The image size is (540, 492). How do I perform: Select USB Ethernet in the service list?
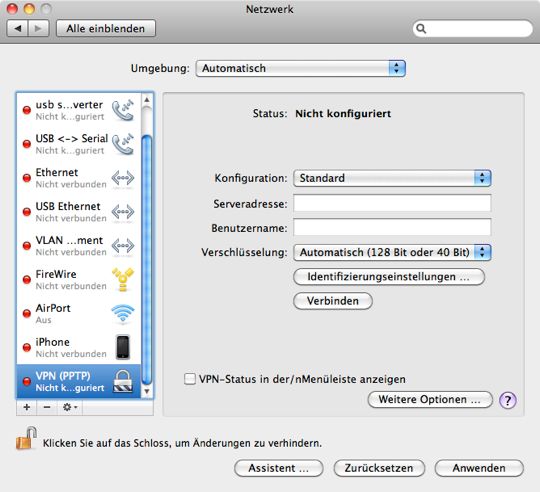[x=79, y=212]
